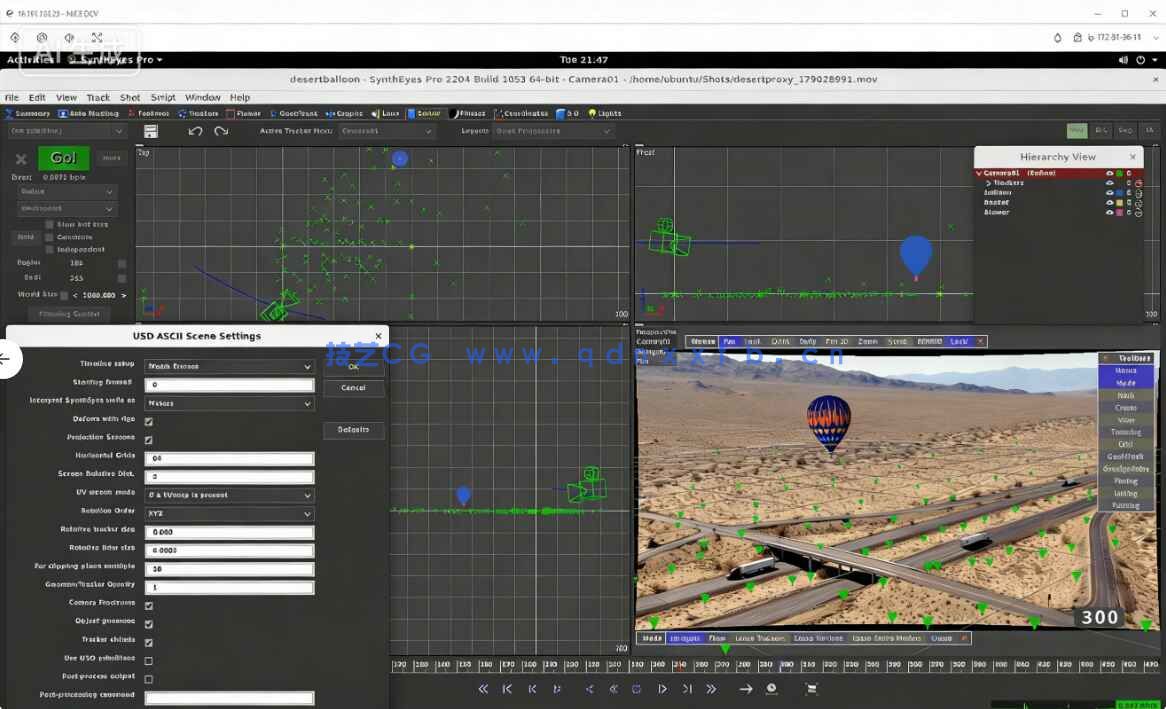Uncheck the Camera Frustums option
The image size is (1166, 709).
coord(148,602)
